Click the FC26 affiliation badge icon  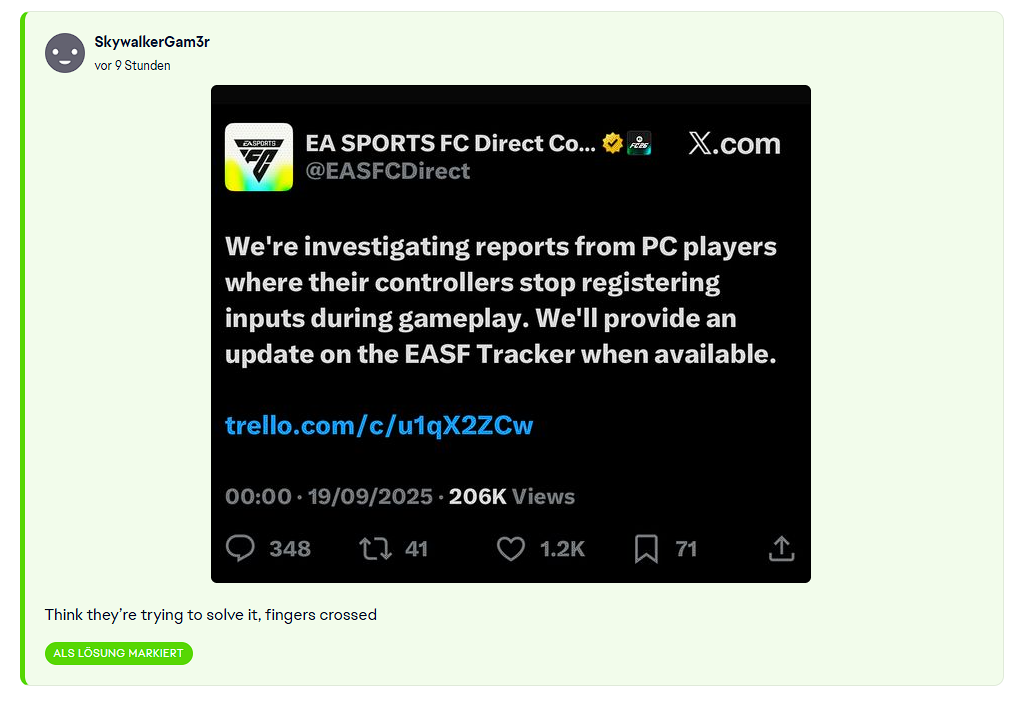click(639, 143)
